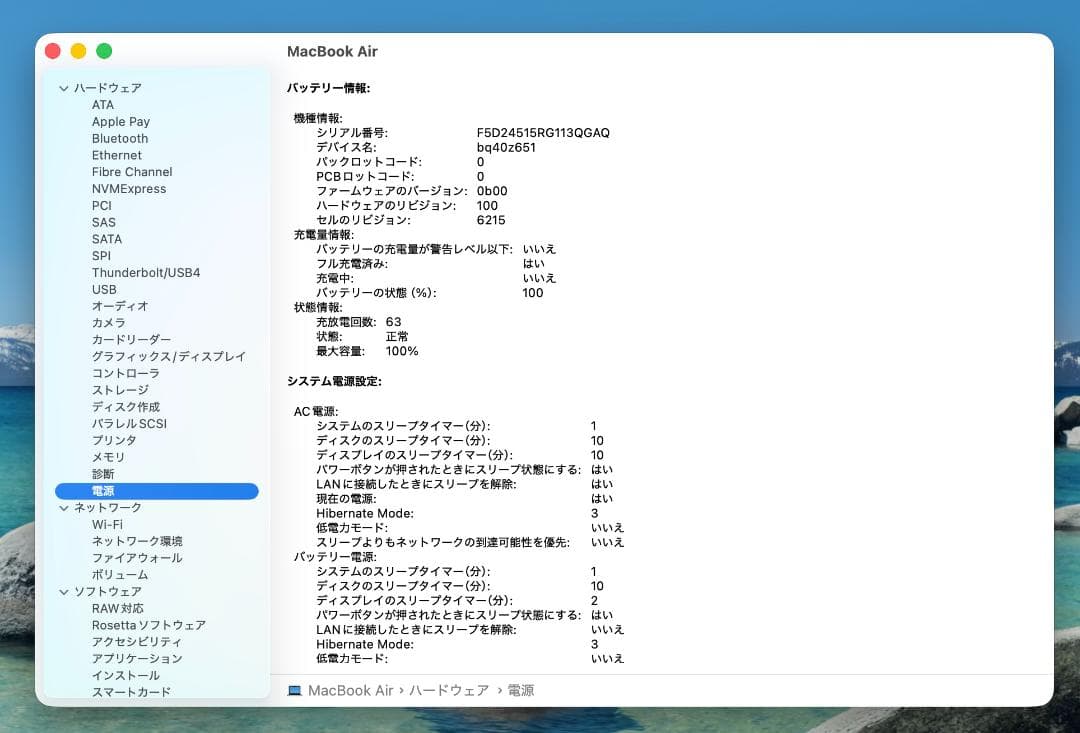Select Bluetooth in the hardware list
1080x733 pixels.
tap(119, 138)
